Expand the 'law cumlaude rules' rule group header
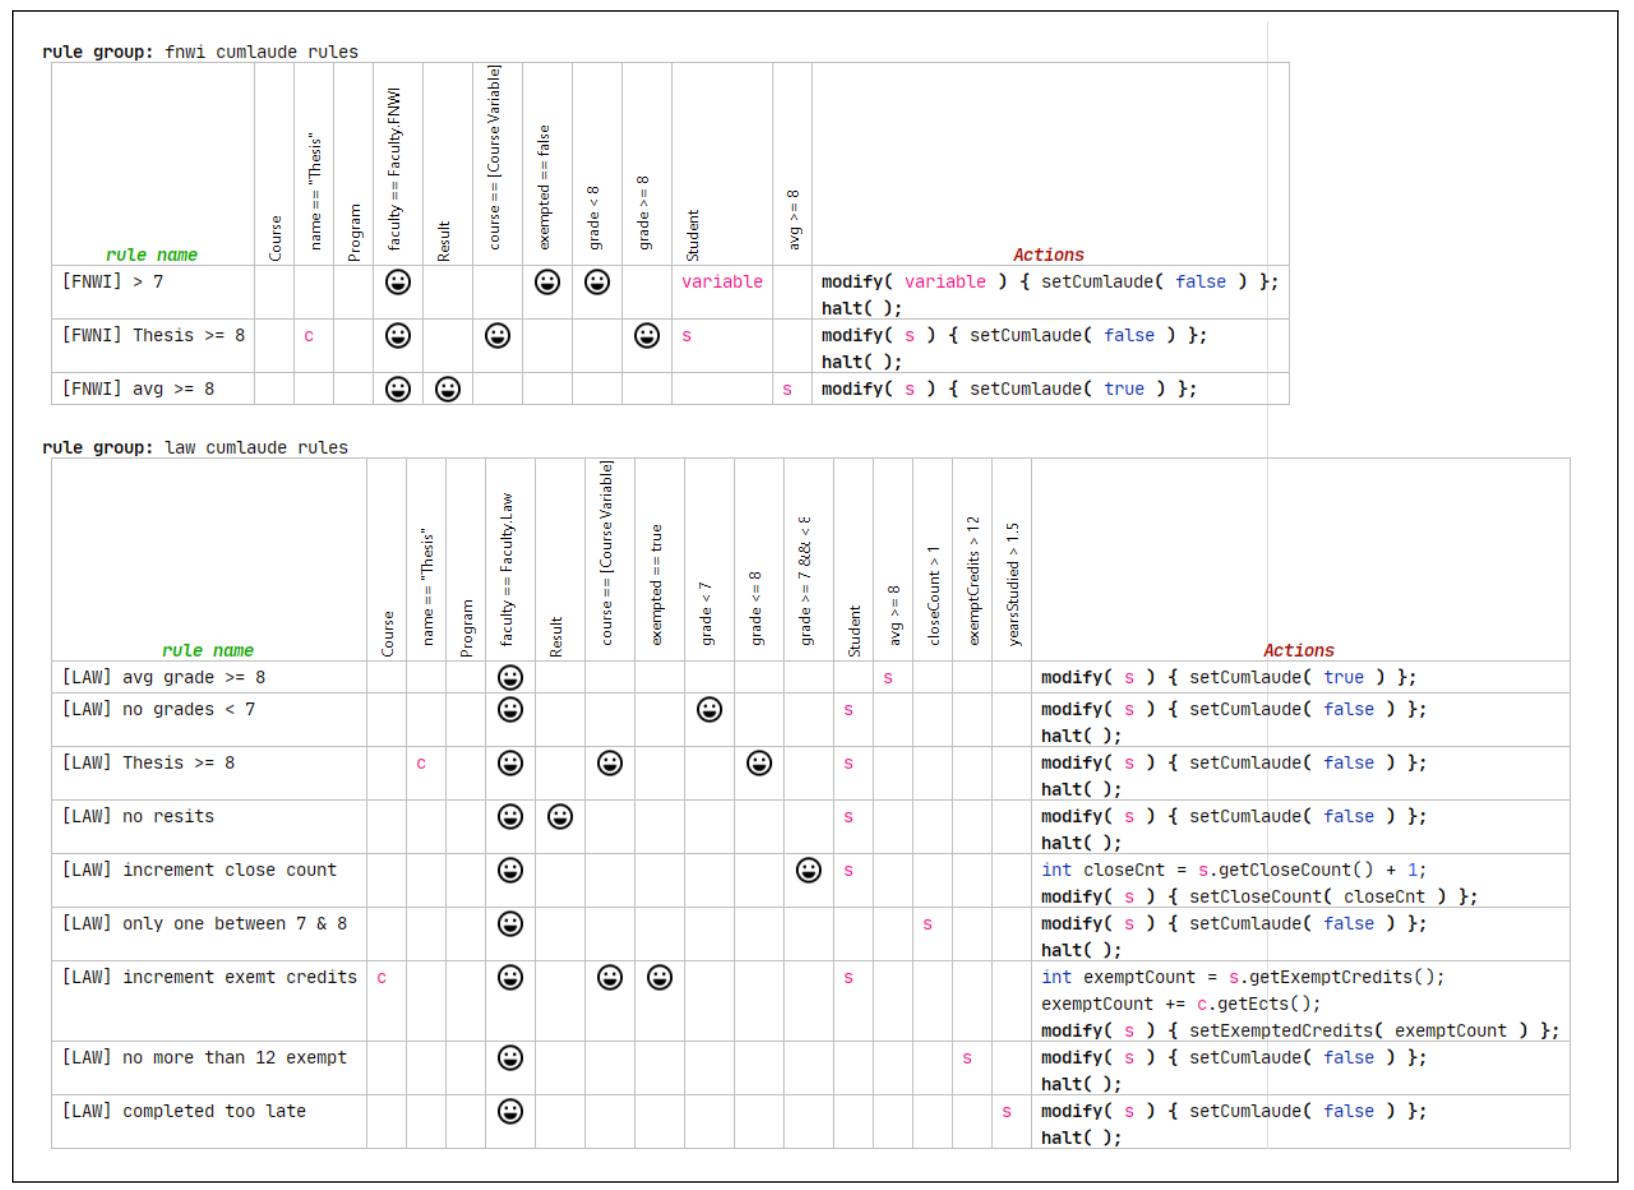The height and width of the screenshot is (1190, 1634). point(193,447)
